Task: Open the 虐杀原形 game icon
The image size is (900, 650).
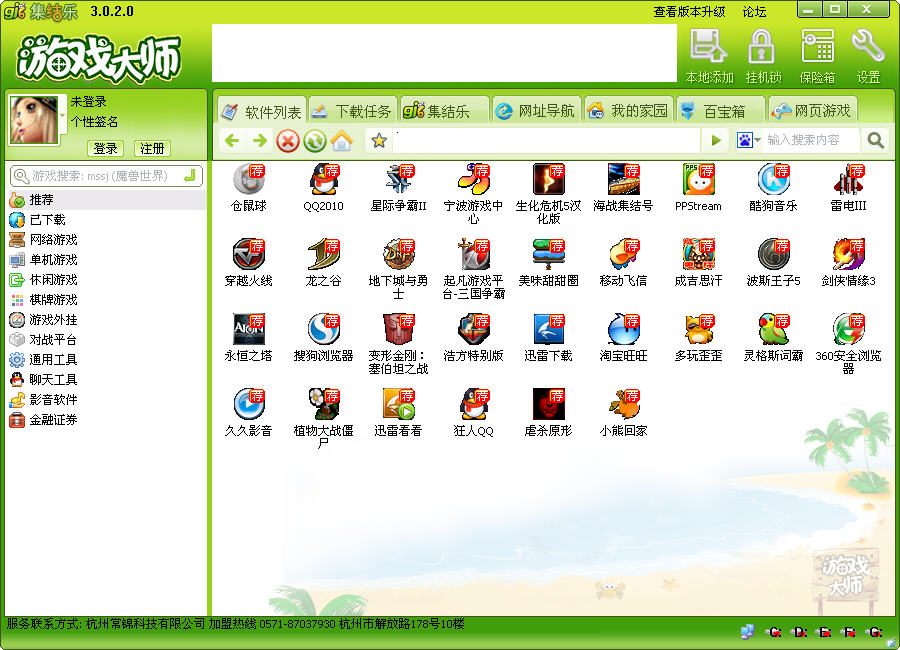Action: tap(548, 404)
